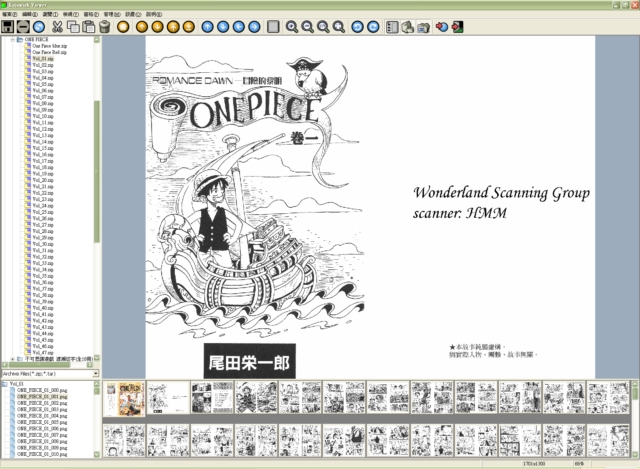Open the 說明(H) help menu
The height and width of the screenshot is (469, 640).
pos(154,14)
